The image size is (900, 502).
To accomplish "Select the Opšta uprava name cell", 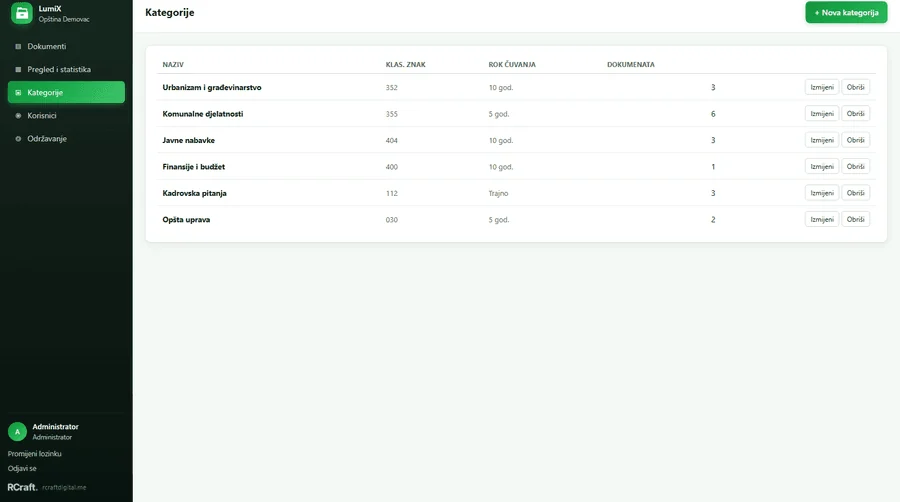I will coord(186,220).
